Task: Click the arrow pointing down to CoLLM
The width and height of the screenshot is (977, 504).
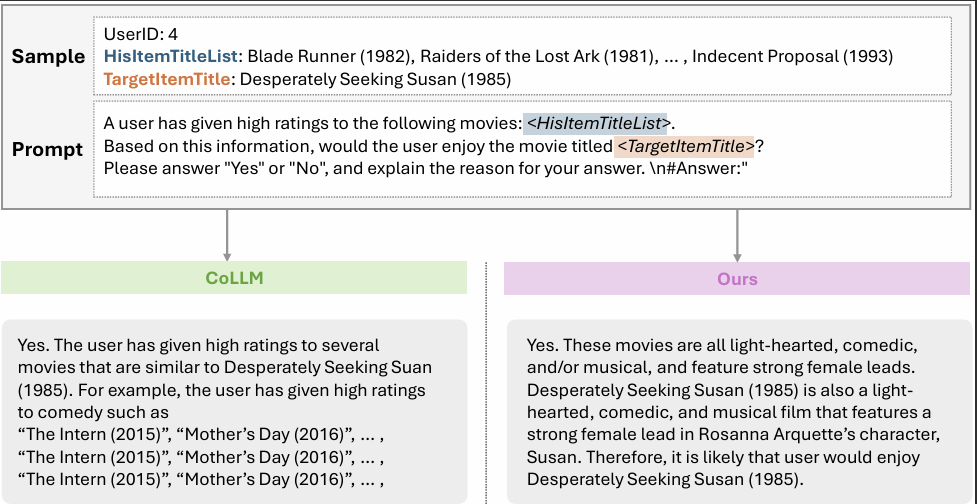Action: point(228,236)
